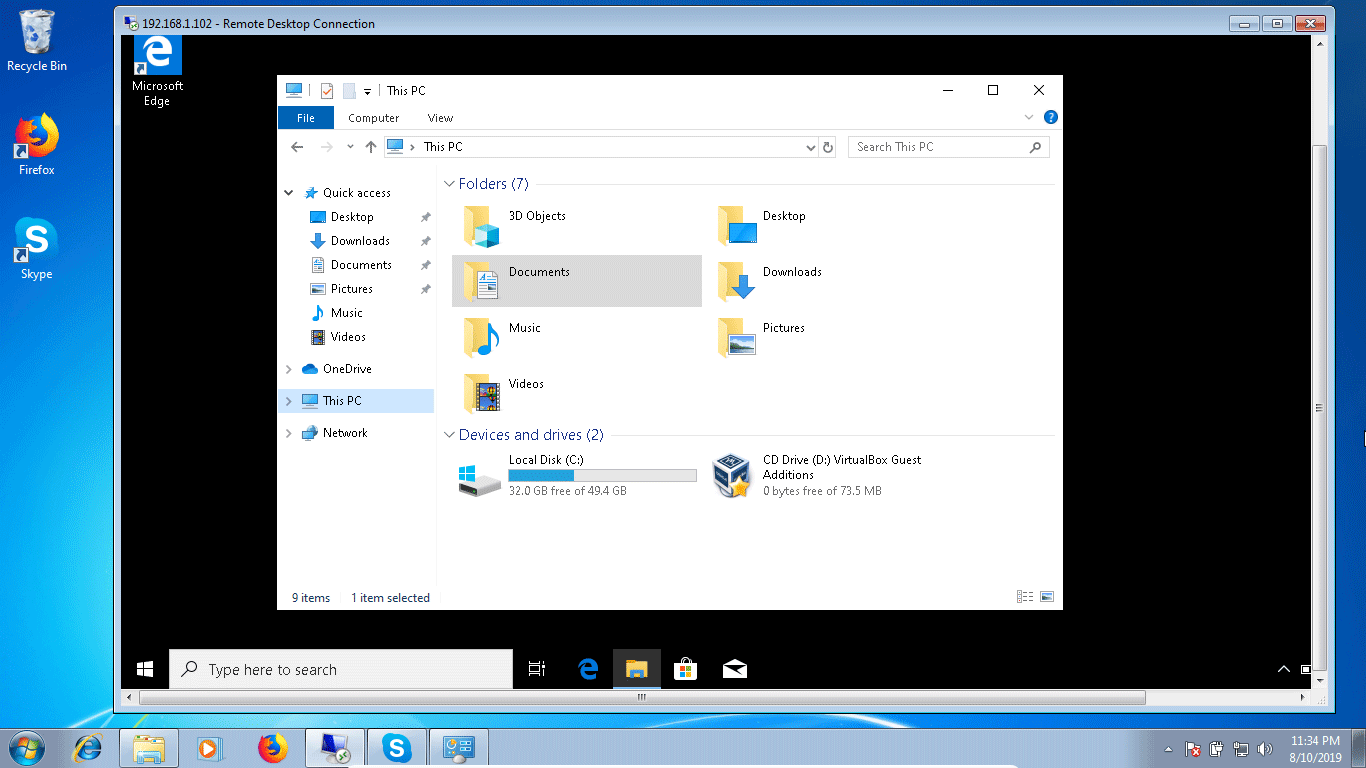Expand the ribbon with the chevron
This screenshot has width=1366, height=768.
pos(1029,117)
